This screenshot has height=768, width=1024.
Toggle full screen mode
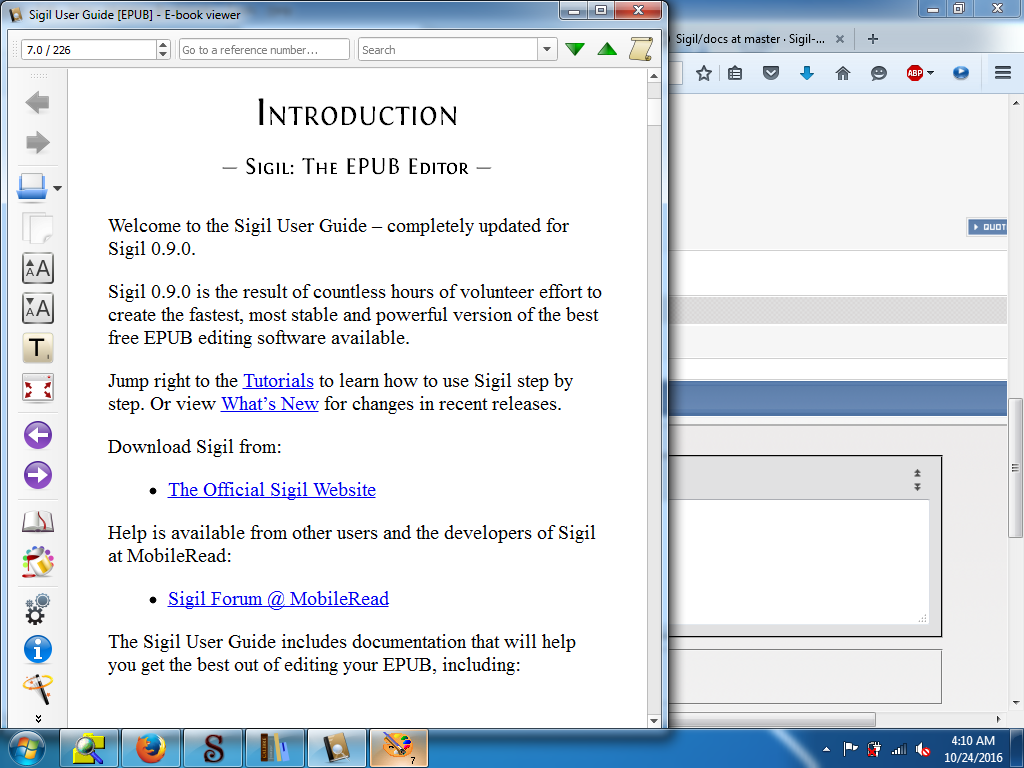pos(37,388)
